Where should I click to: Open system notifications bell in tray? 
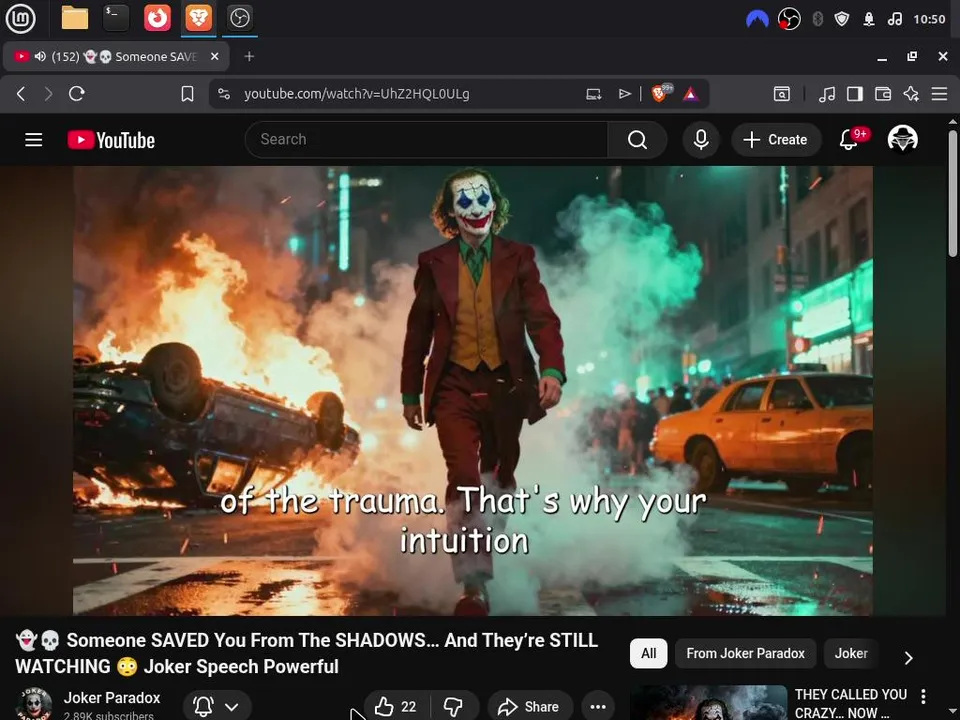pos(869,20)
